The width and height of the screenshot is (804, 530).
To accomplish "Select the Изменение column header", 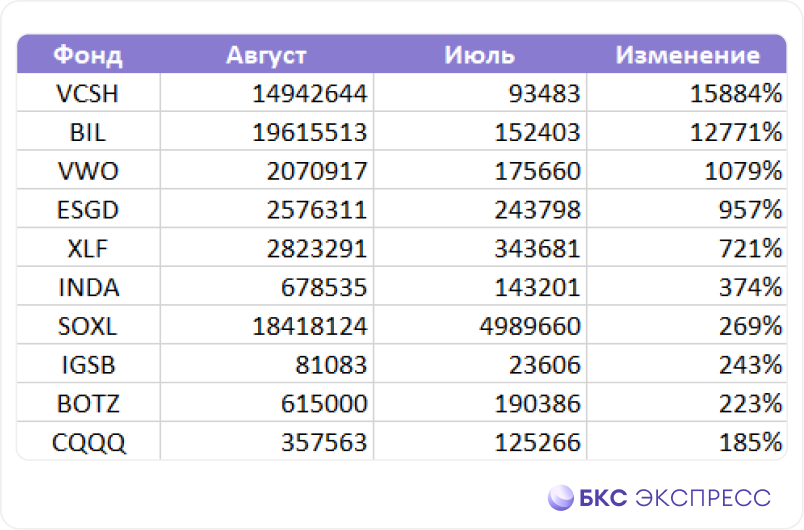I will point(688,55).
